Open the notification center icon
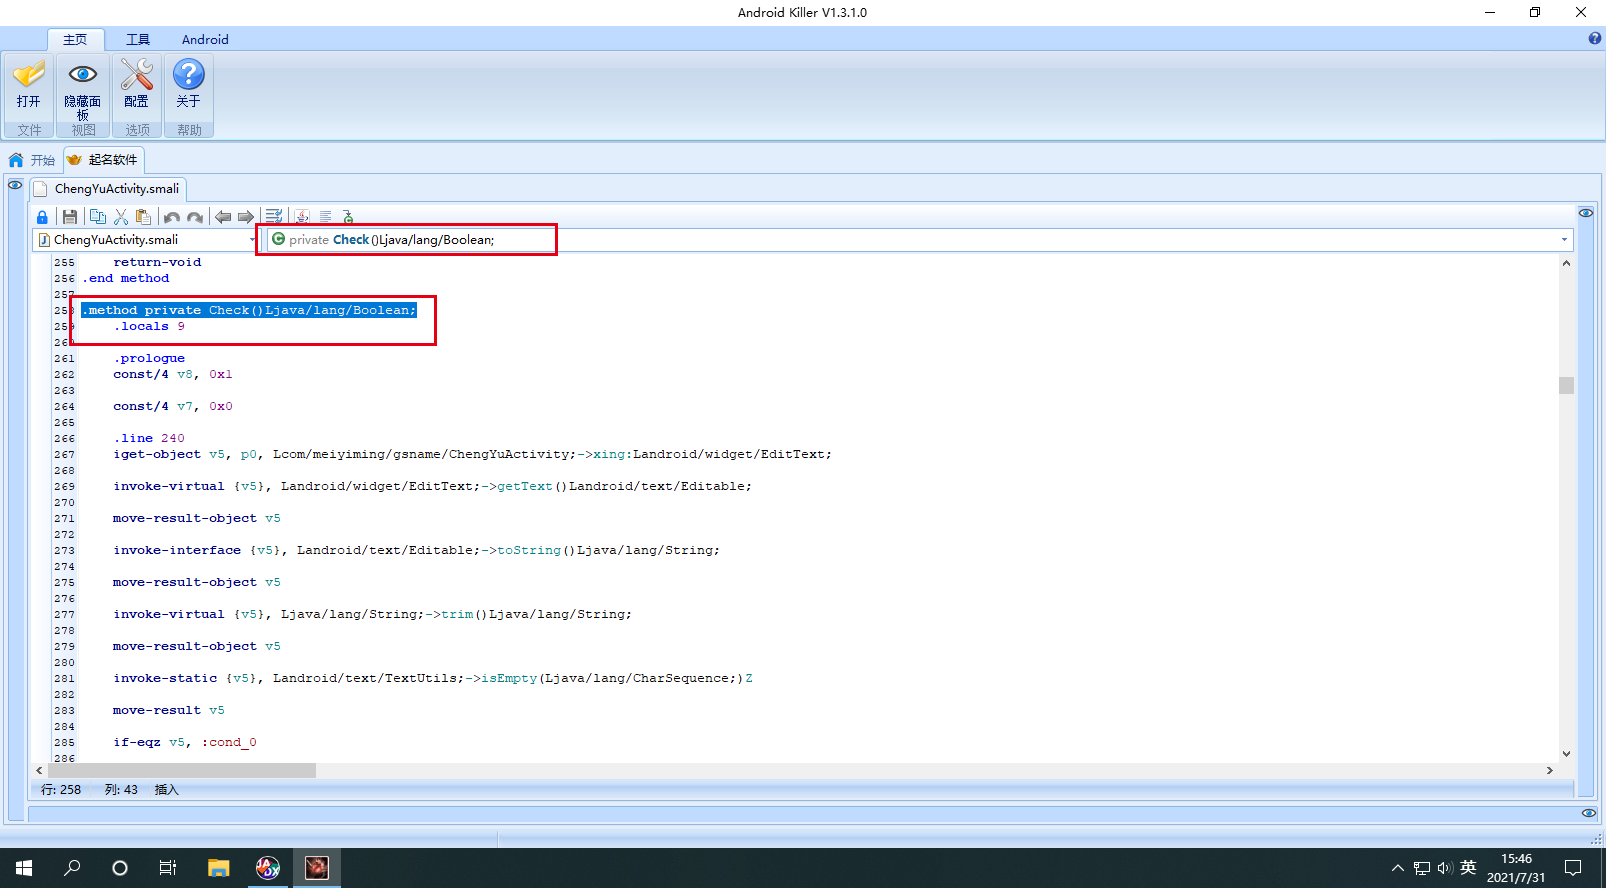This screenshot has height=888, width=1606. (1573, 868)
